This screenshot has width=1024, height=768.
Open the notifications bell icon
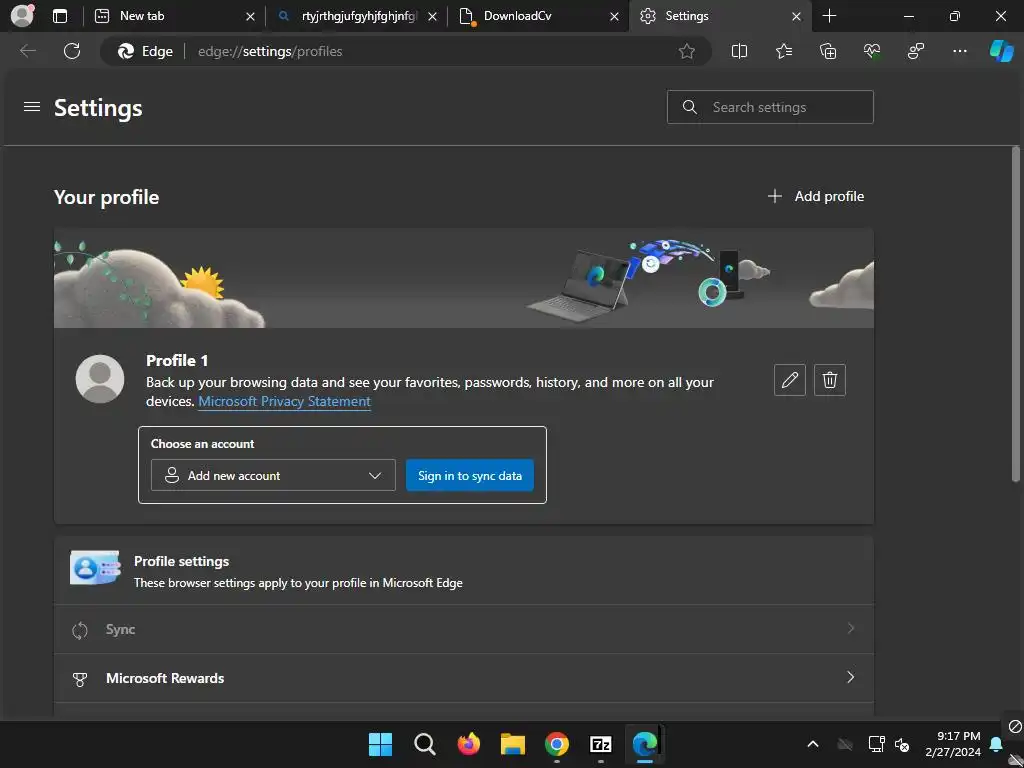click(x=996, y=744)
